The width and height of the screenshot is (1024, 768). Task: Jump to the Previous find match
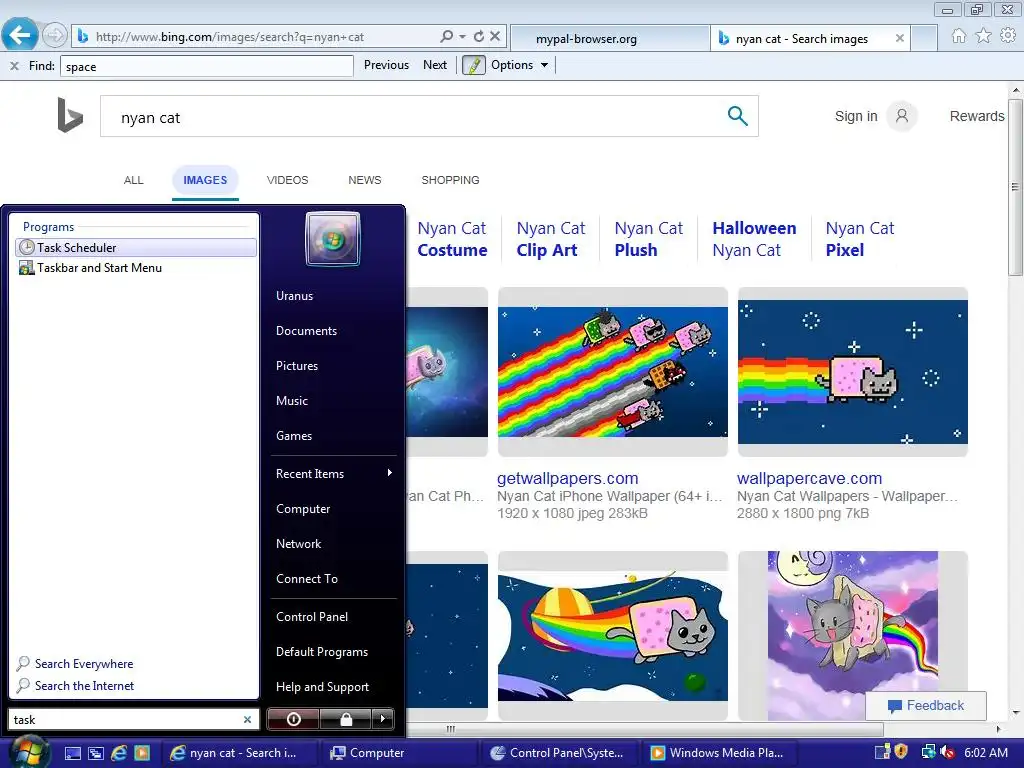pos(386,65)
